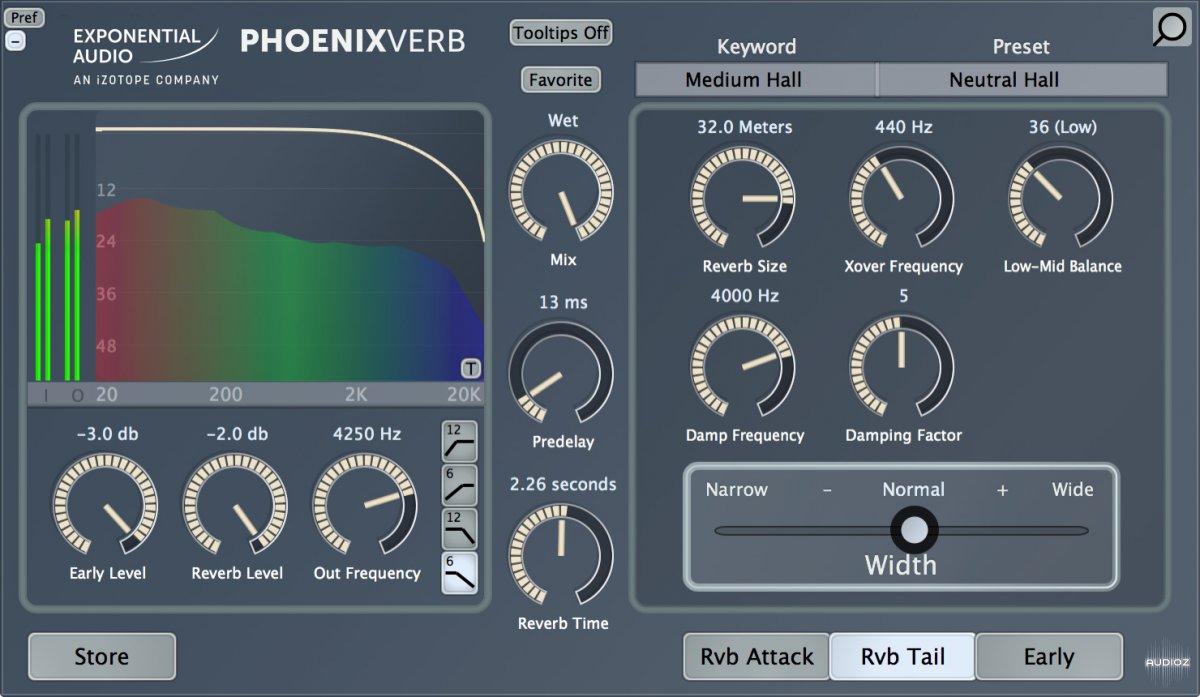Toggle the T button on spectrum display

click(x=470, y=367)
